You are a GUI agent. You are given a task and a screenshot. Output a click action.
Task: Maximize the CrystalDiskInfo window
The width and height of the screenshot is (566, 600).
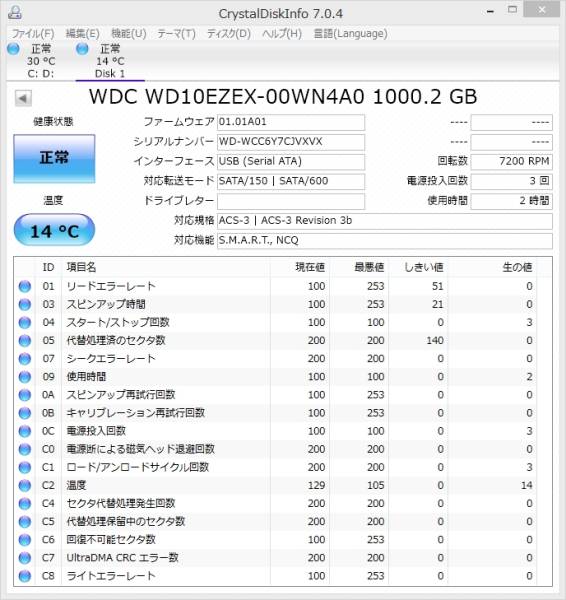512,10
